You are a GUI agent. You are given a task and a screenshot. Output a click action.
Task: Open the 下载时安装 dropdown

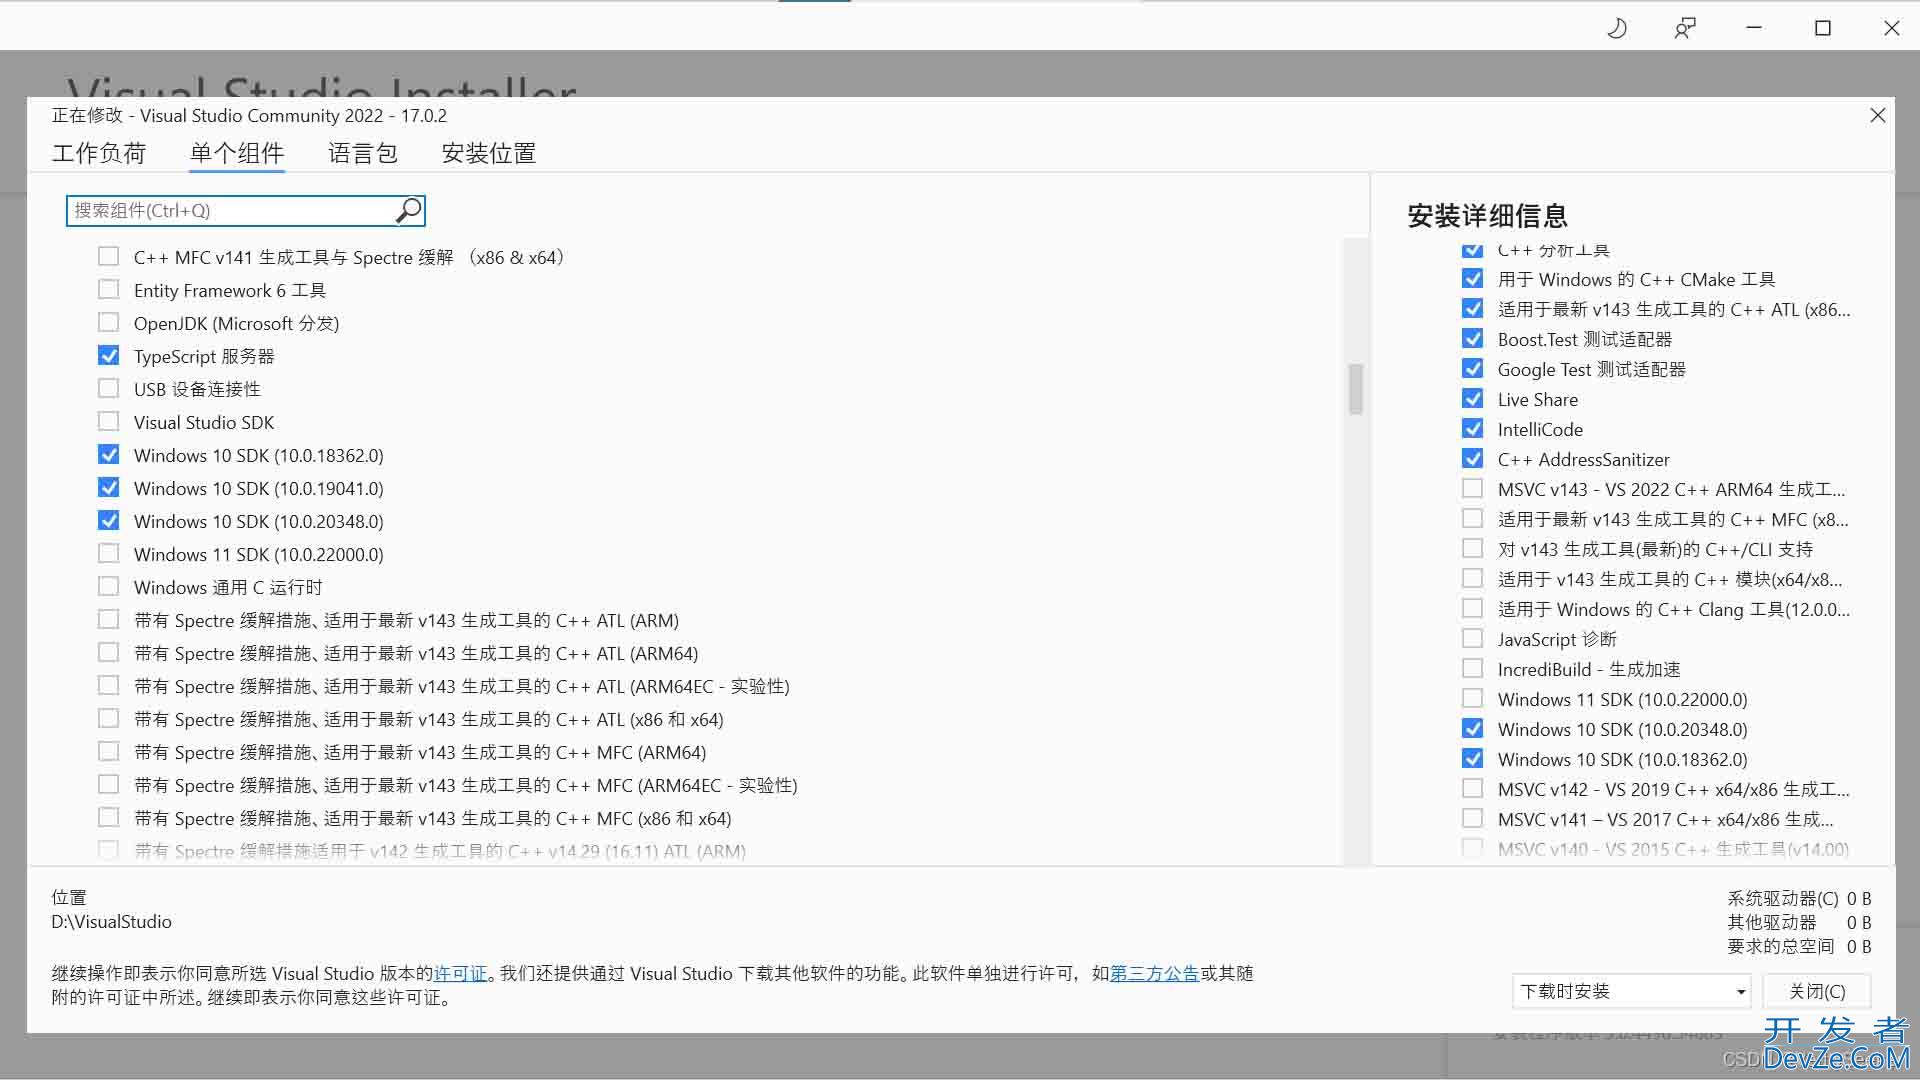(x=1631, y=991)
